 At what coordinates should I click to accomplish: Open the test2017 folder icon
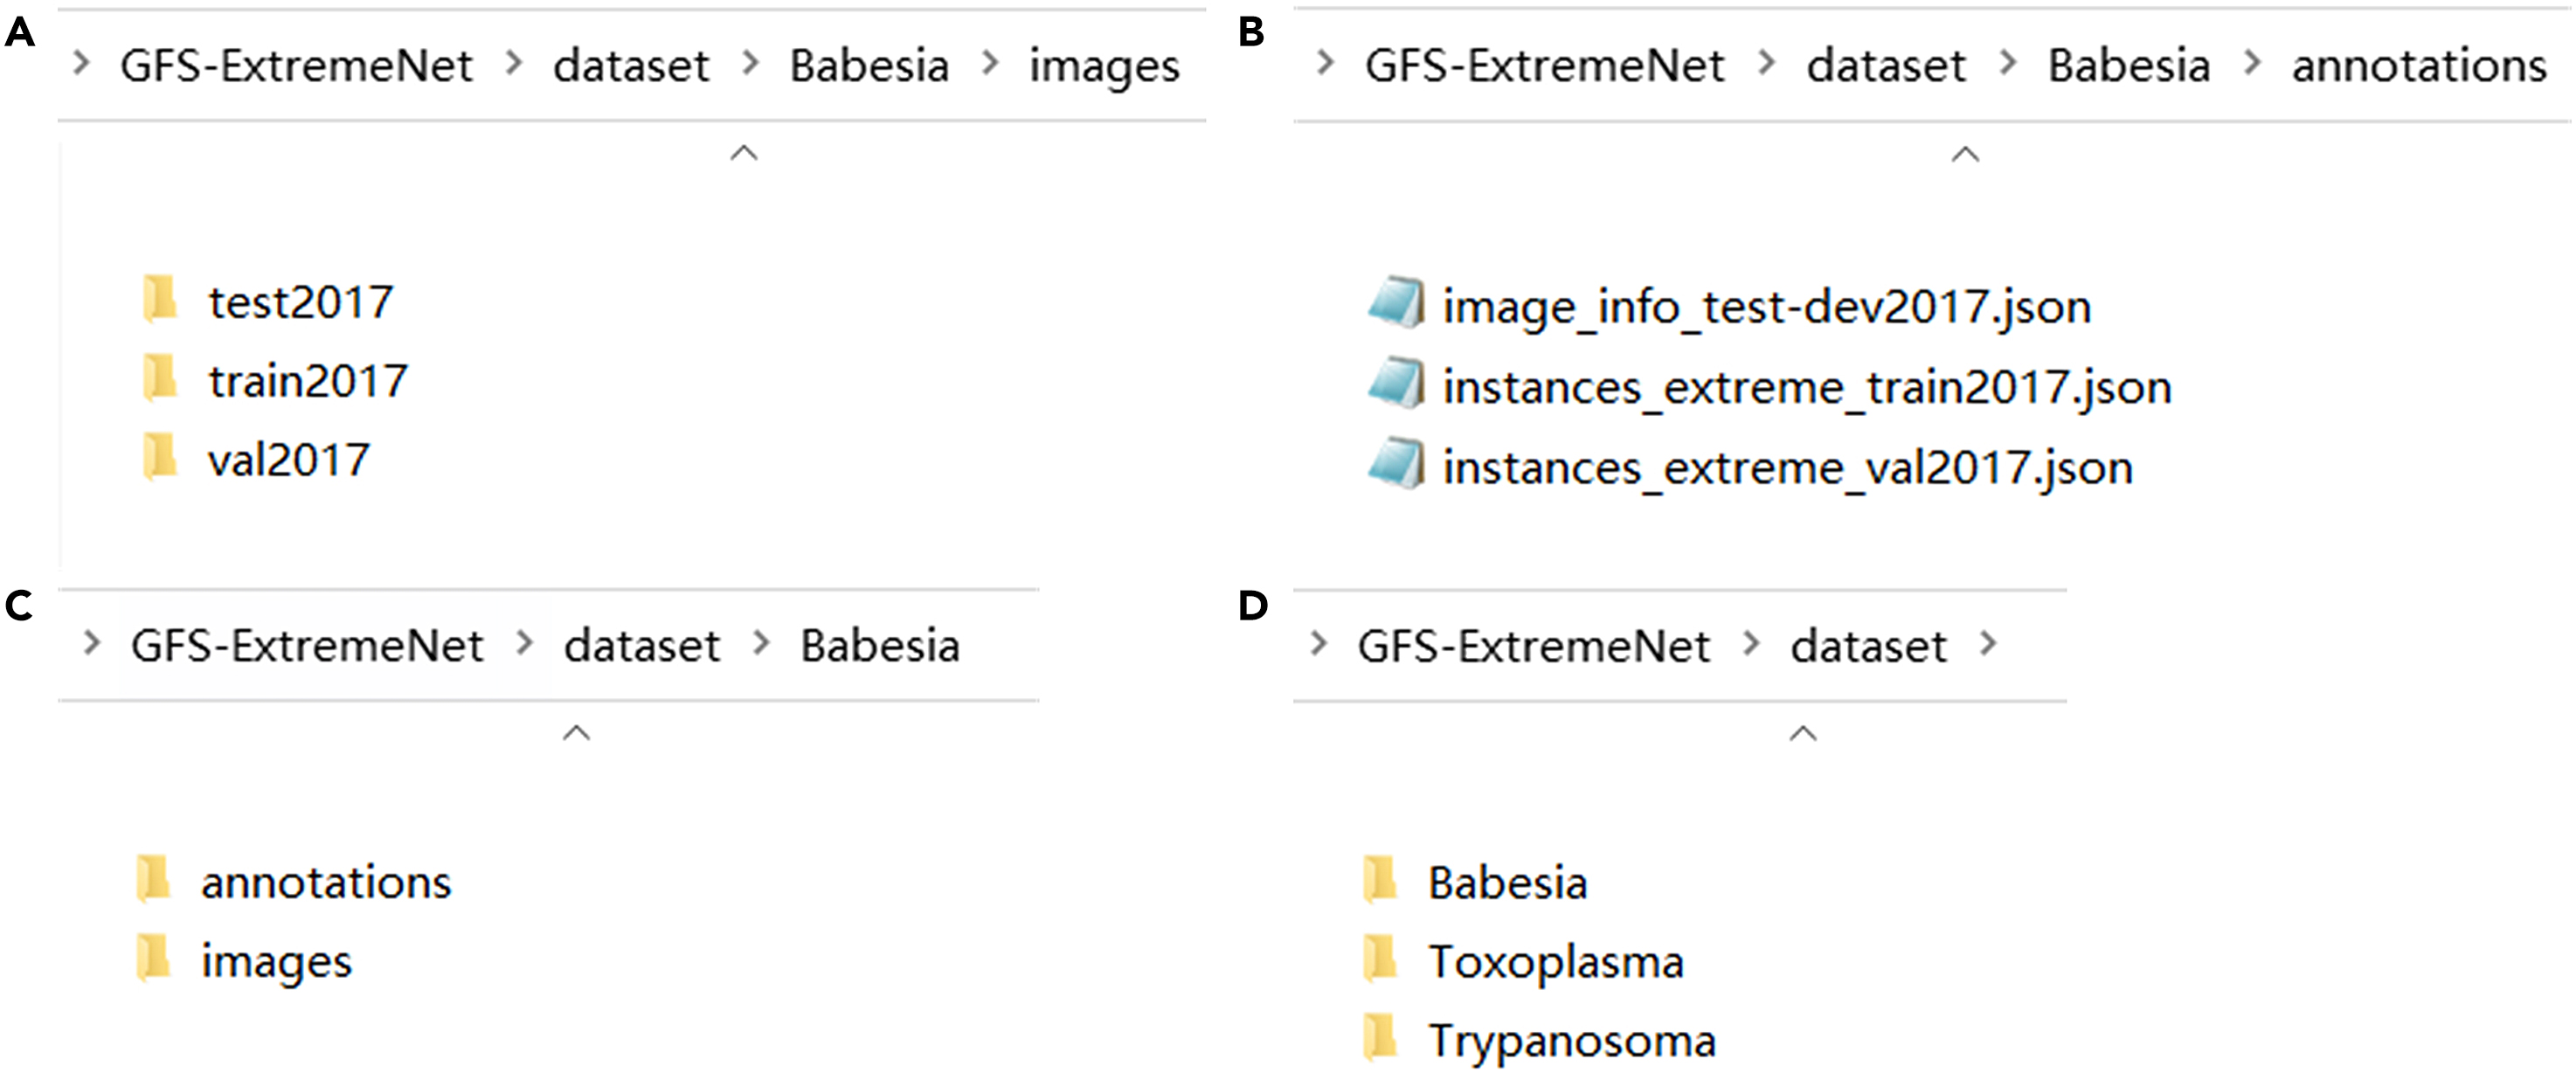point(160,299)
